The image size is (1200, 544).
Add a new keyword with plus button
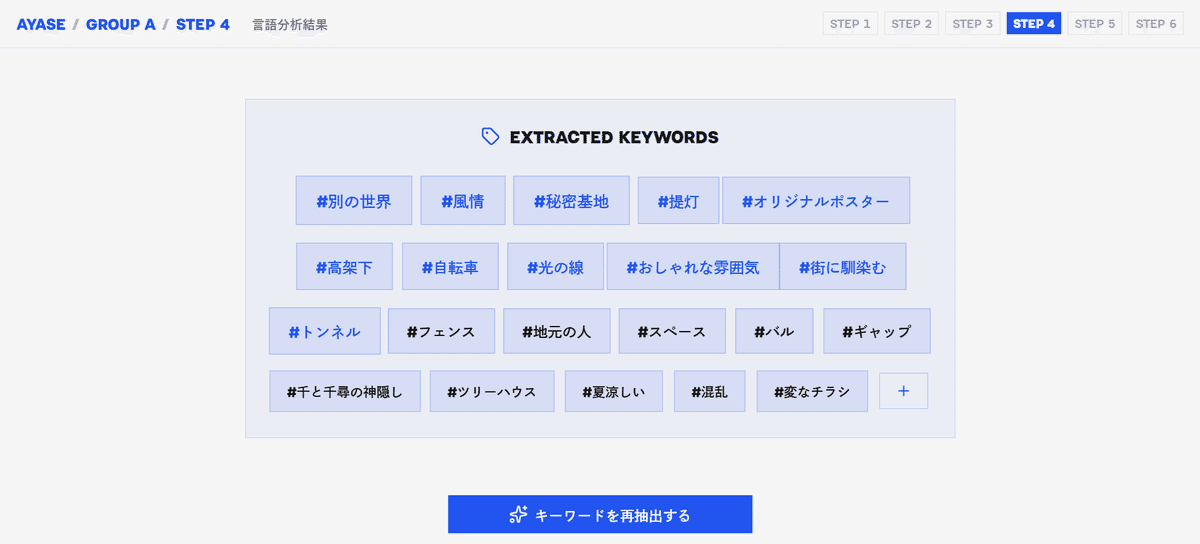click(903, 391)
